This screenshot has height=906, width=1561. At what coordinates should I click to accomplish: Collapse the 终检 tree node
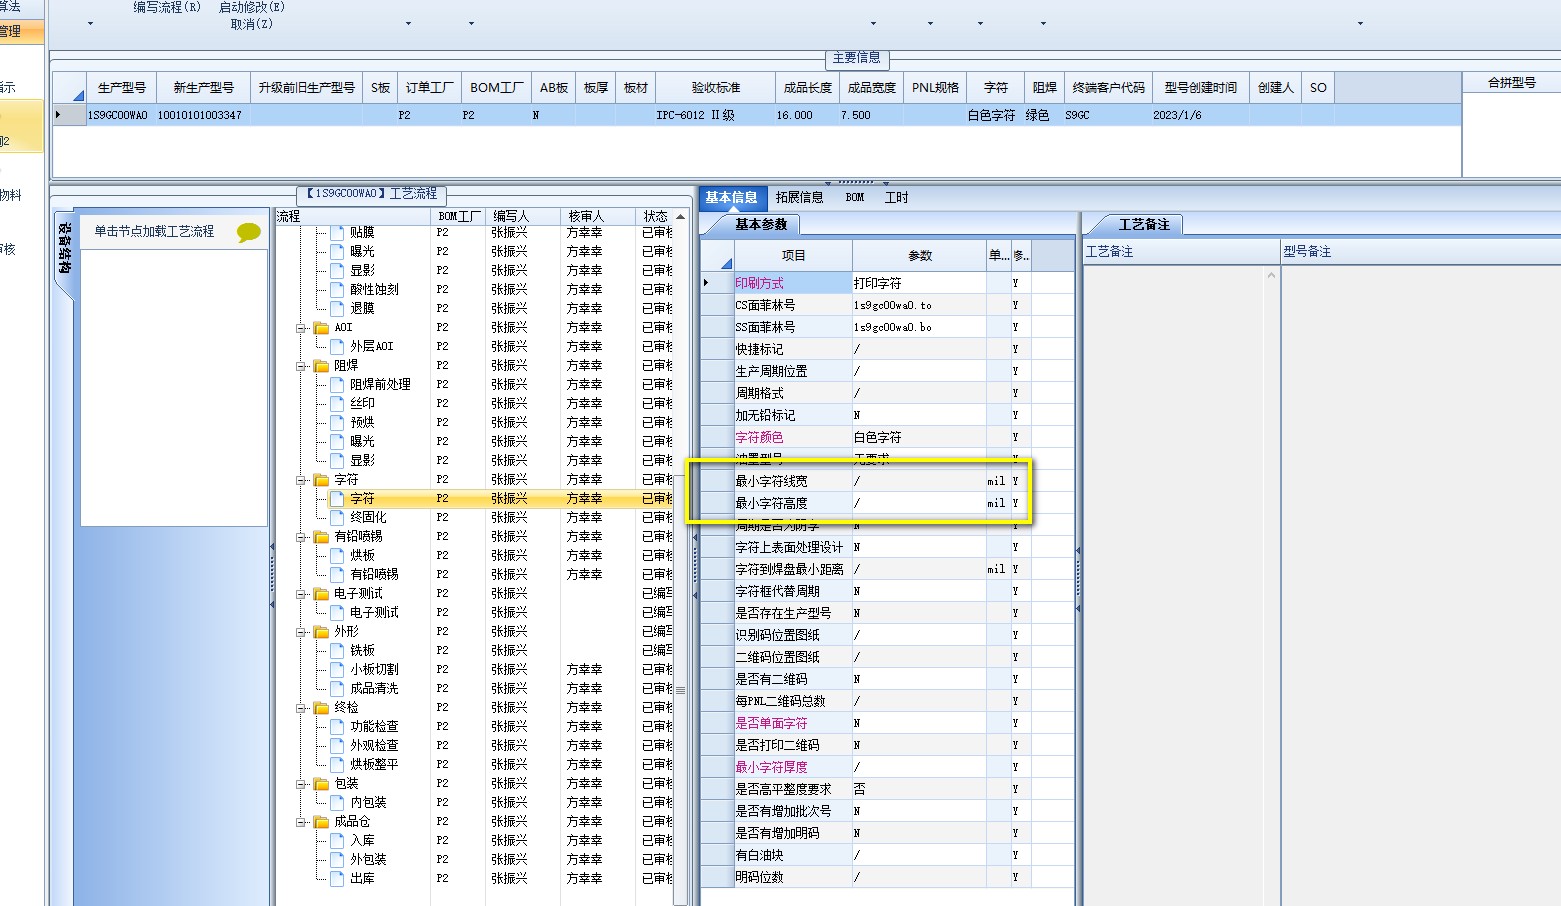pyautogui.click(x=301, y=708)
